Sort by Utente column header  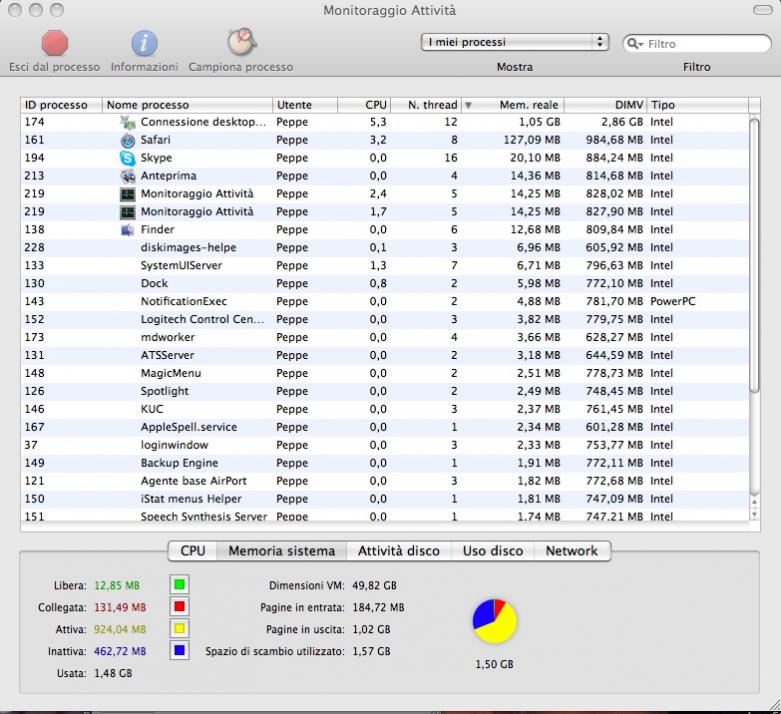tap(305, 105)
